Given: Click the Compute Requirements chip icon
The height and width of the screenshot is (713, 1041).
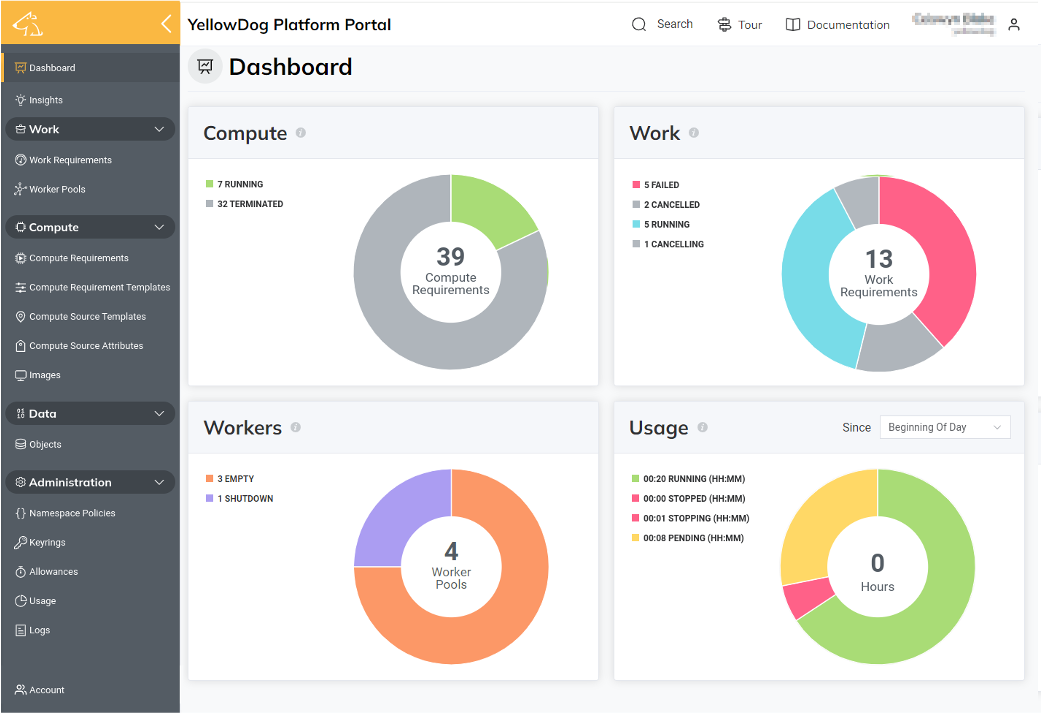Looking at the screenshot, I should (x=21, y=258).
